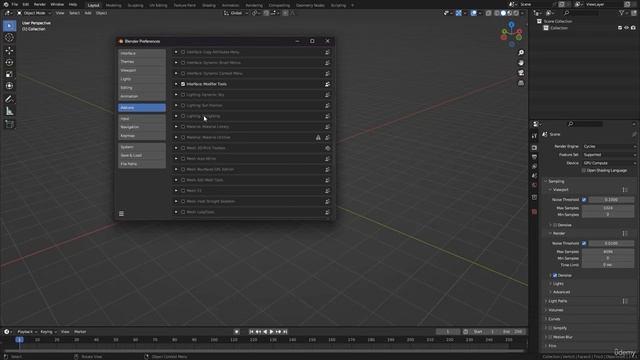Adjust Render Time Limit value field
The image size is (640, 360).
(x=608, y=265)
